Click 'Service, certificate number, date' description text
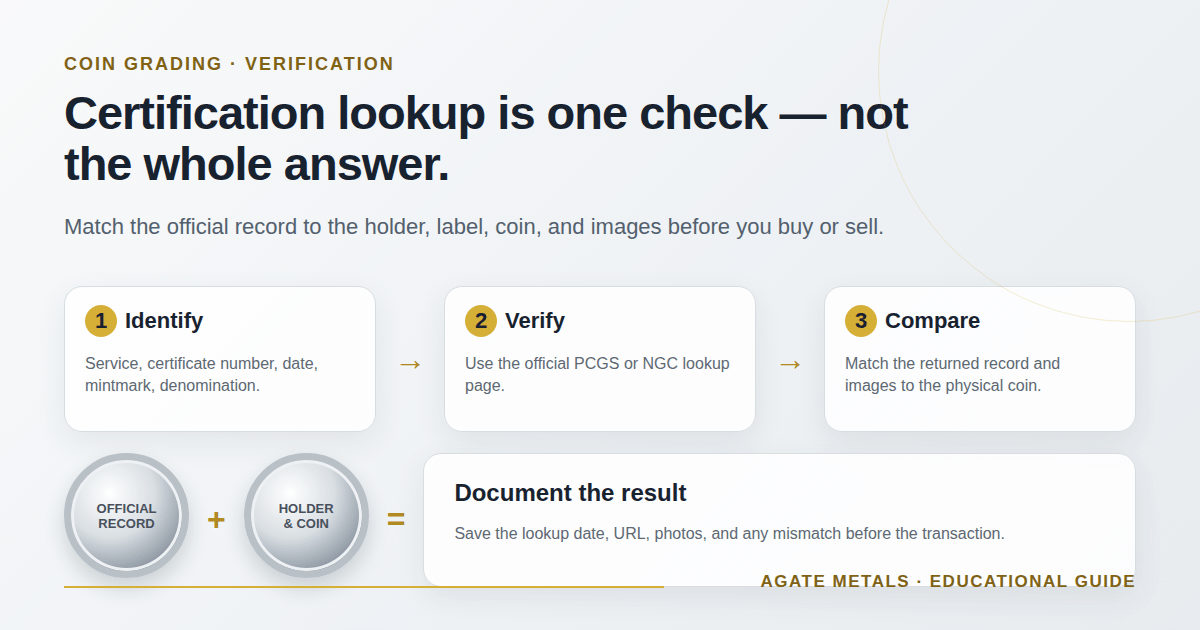Viewport: 1200px width, 630px height. click(201, 374)
